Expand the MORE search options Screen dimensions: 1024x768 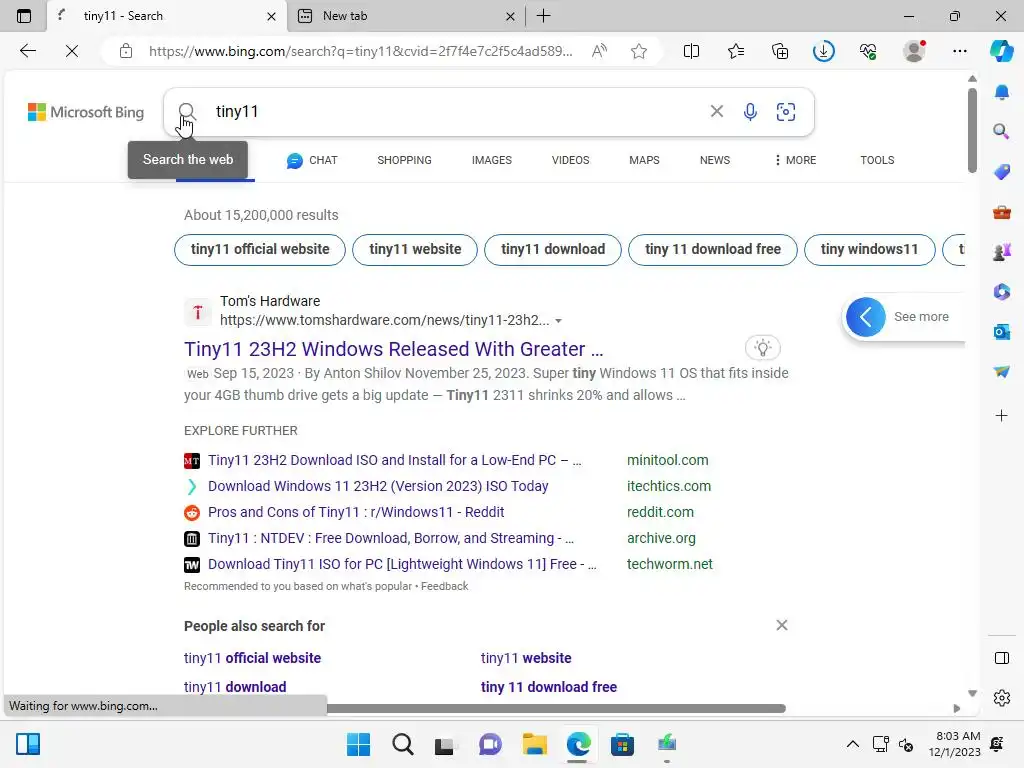tap(795, 160)
